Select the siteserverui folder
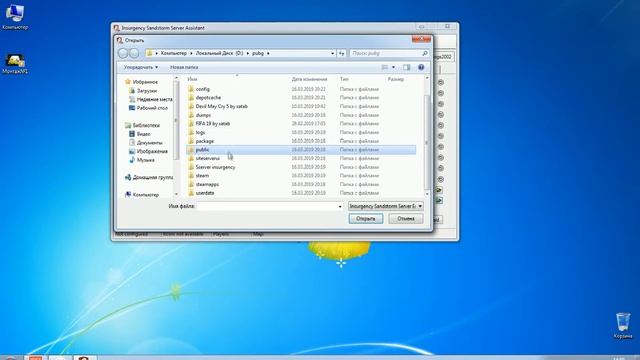Viewport: 640px width, 360px height. (207, 158)
